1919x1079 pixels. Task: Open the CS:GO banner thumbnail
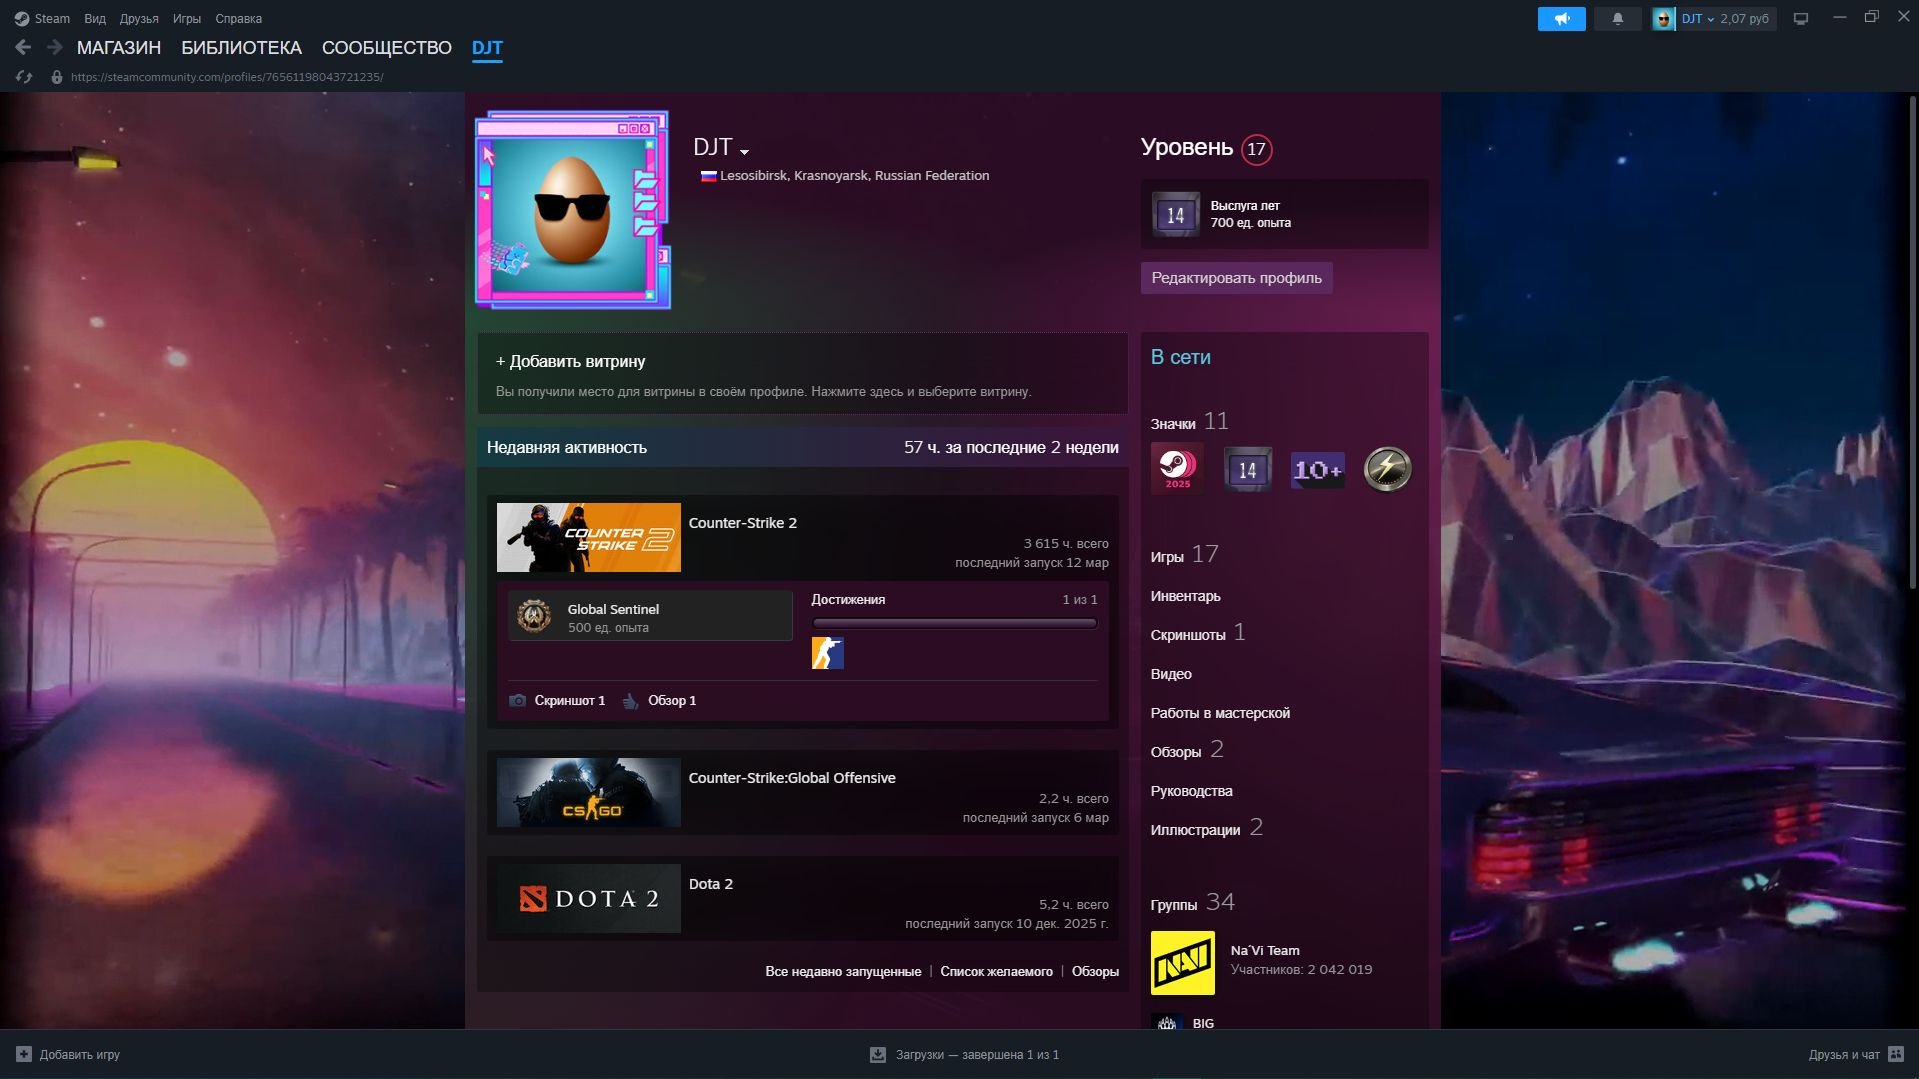pyautogui.click(x=589, y=792)
